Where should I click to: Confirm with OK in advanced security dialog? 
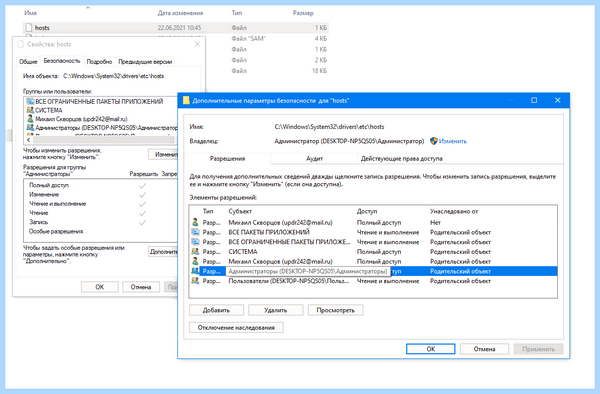click(430, 349)
